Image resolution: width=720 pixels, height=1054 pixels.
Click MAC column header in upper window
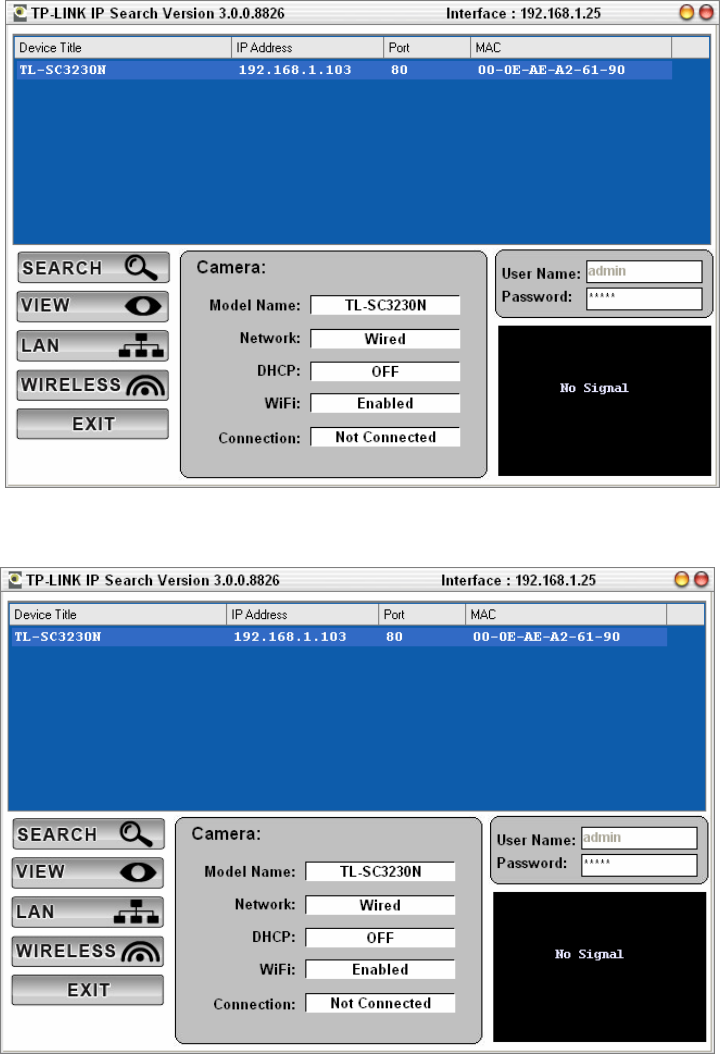pyautogui.click(x=571, y=48)
